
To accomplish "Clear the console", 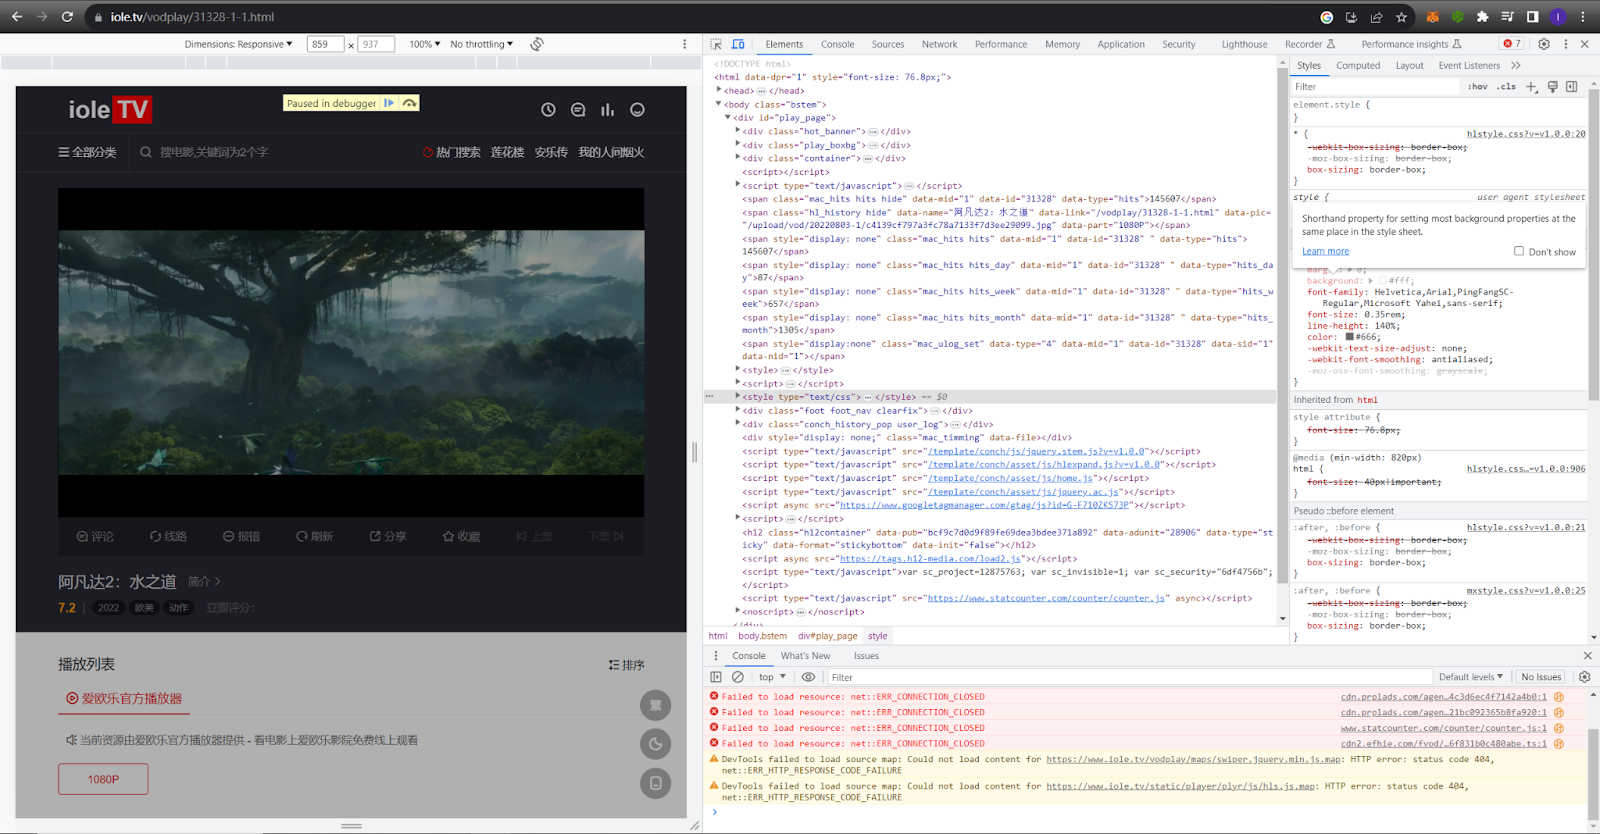I will click(x=738, y=677).
